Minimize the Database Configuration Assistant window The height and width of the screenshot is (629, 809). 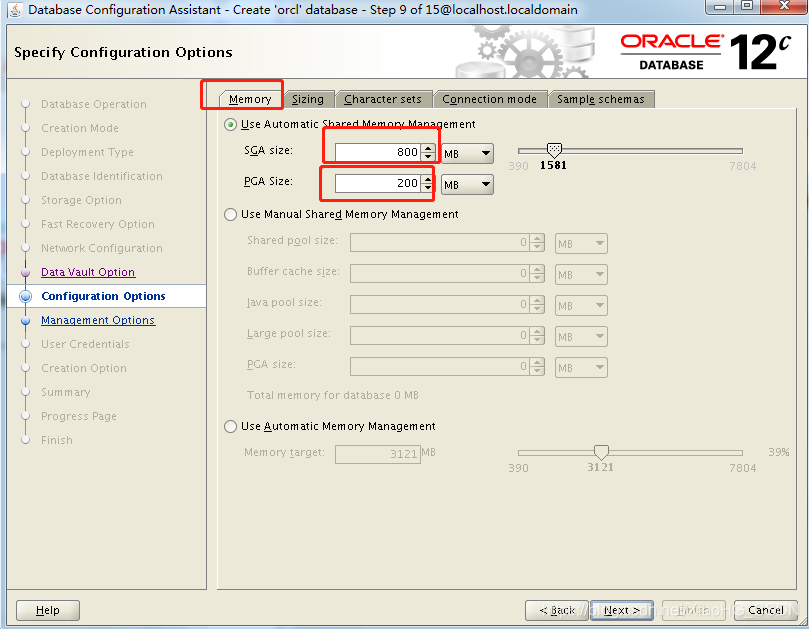[721, 6]
